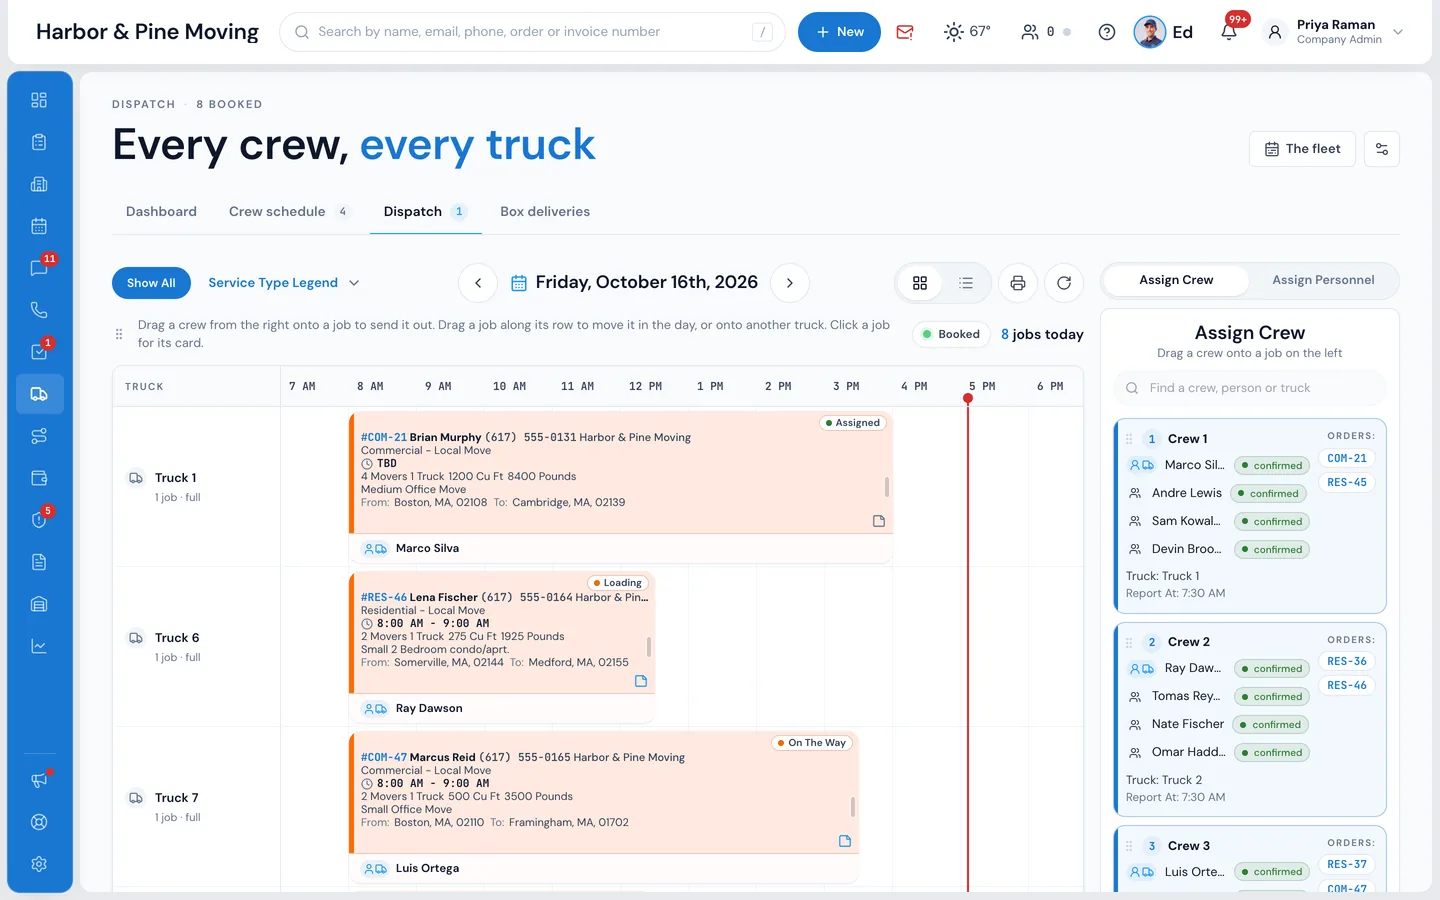The width and height of the screenshot is (1440, 900).
Task: Select the Assign Crew toggle
Action: coord(1176,280)
